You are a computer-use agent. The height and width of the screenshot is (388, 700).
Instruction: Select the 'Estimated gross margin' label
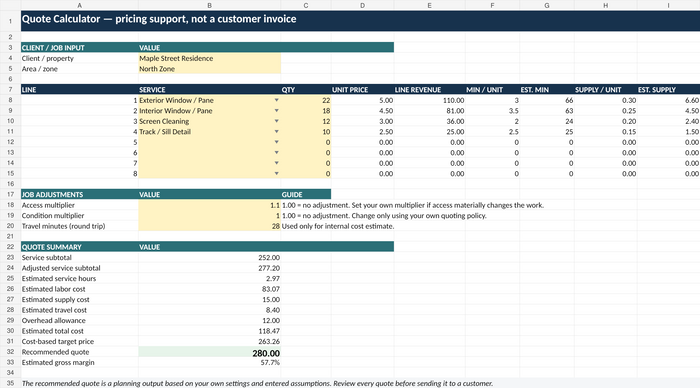pos(58,363)
